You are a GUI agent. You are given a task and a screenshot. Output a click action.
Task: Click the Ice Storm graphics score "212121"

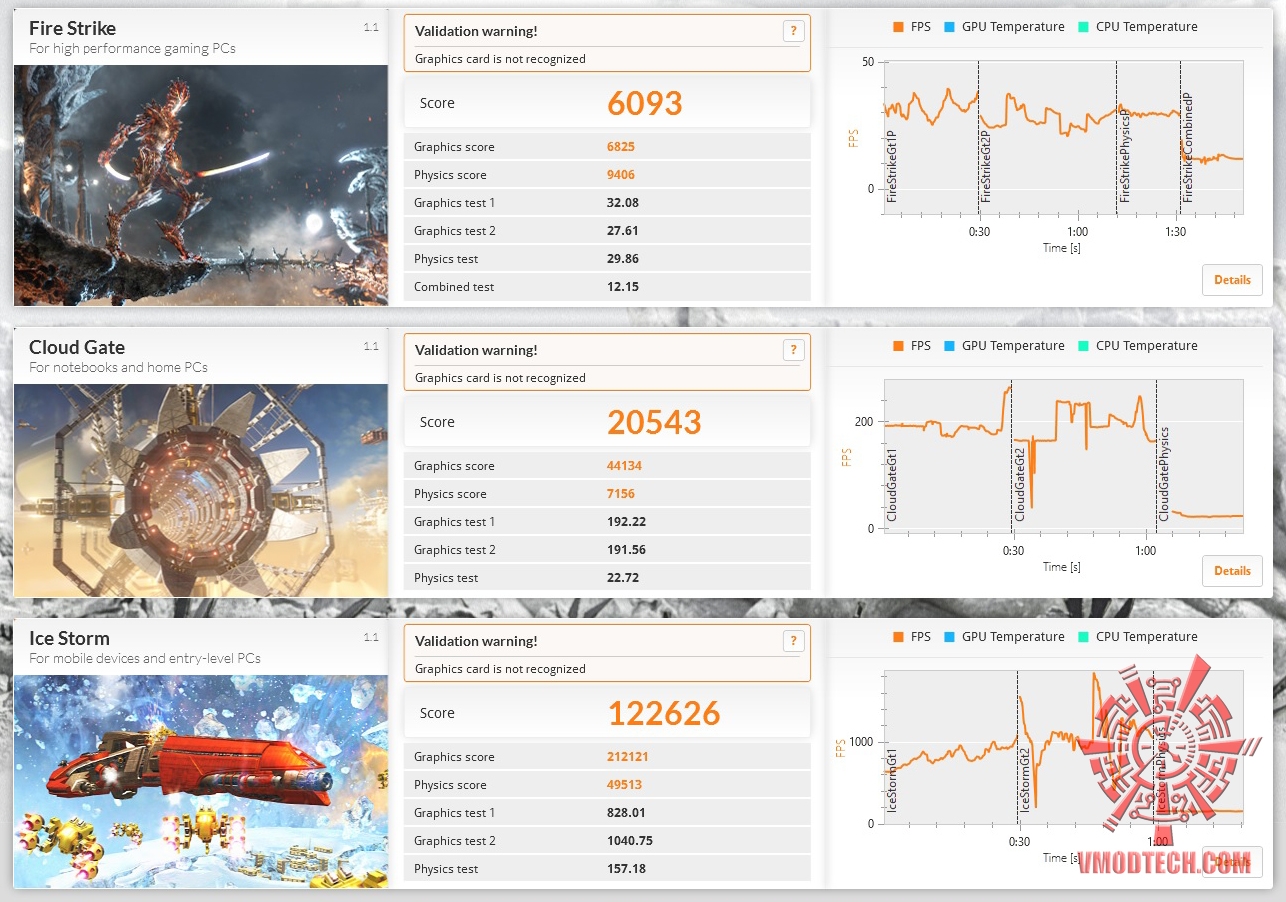coord(628,757)
